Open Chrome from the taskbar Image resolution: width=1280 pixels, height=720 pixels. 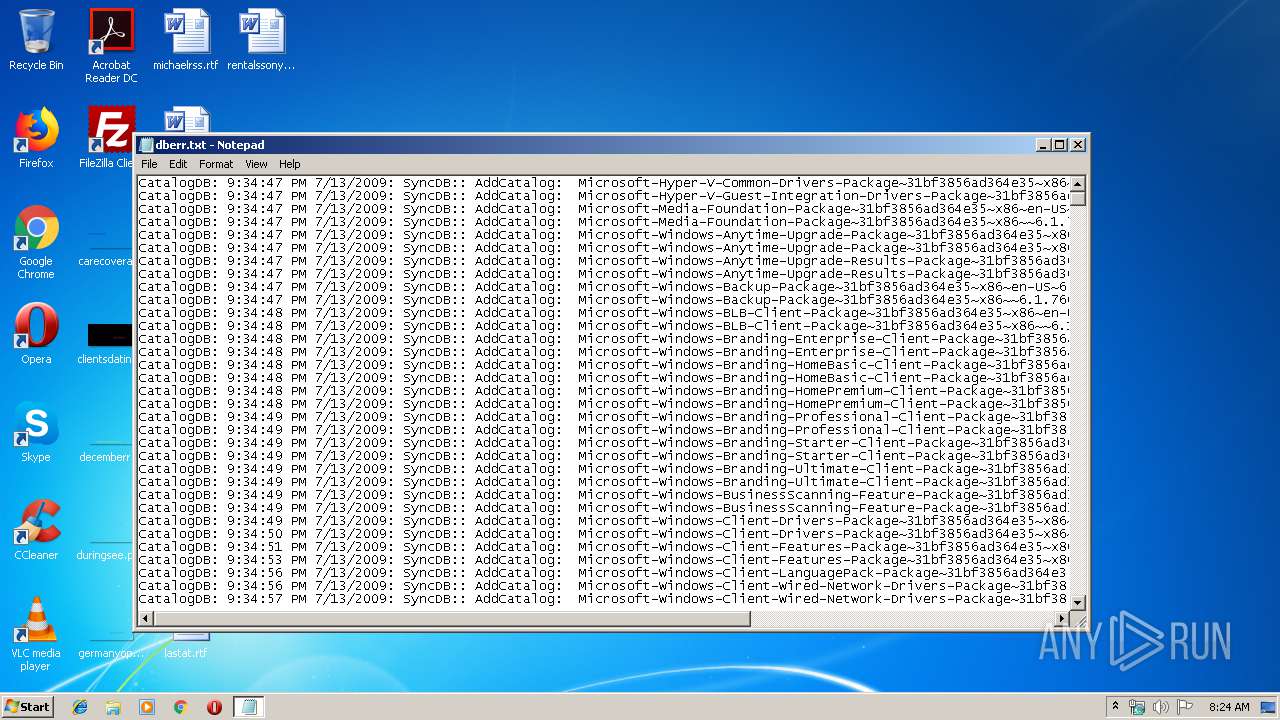click(x=180, y=707)
